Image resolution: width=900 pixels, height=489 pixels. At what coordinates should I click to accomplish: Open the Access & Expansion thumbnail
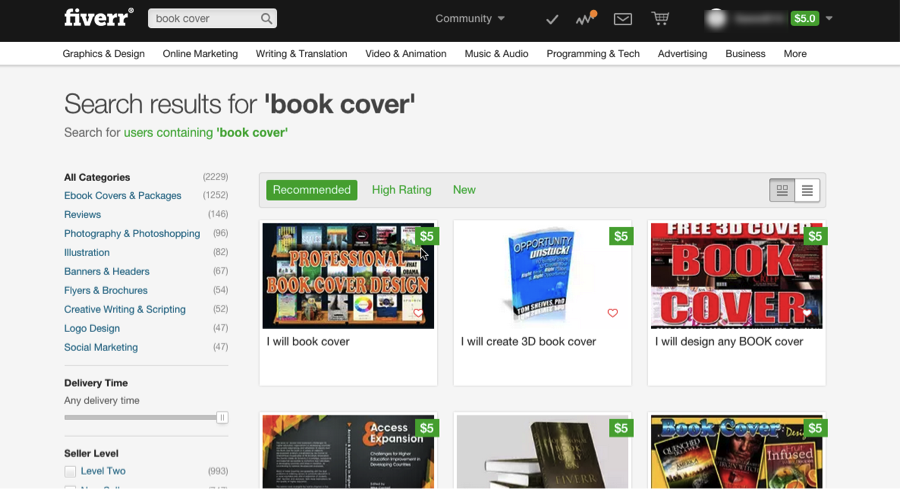[x=348, y=452]
